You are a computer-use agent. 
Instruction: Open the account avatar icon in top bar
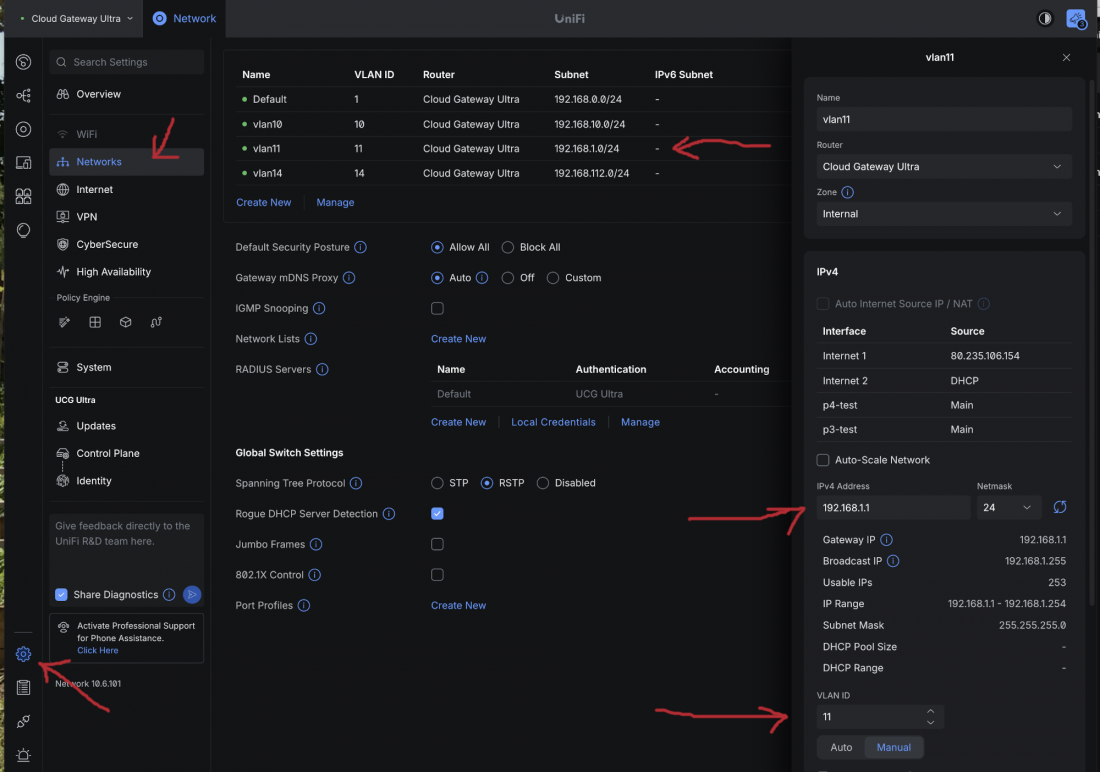[1075, 19]
